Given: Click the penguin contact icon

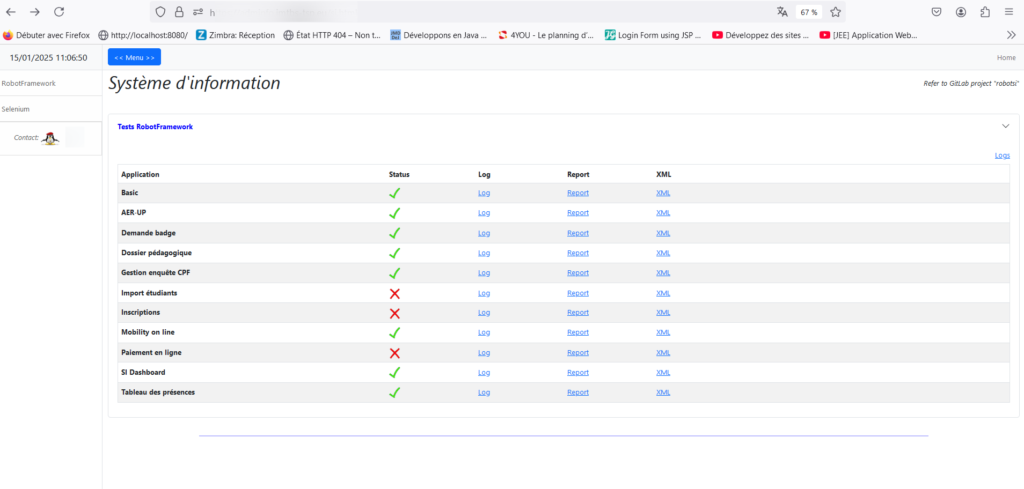Looking at the screenshot, I should pyautogui.click(x=50, y=138).
